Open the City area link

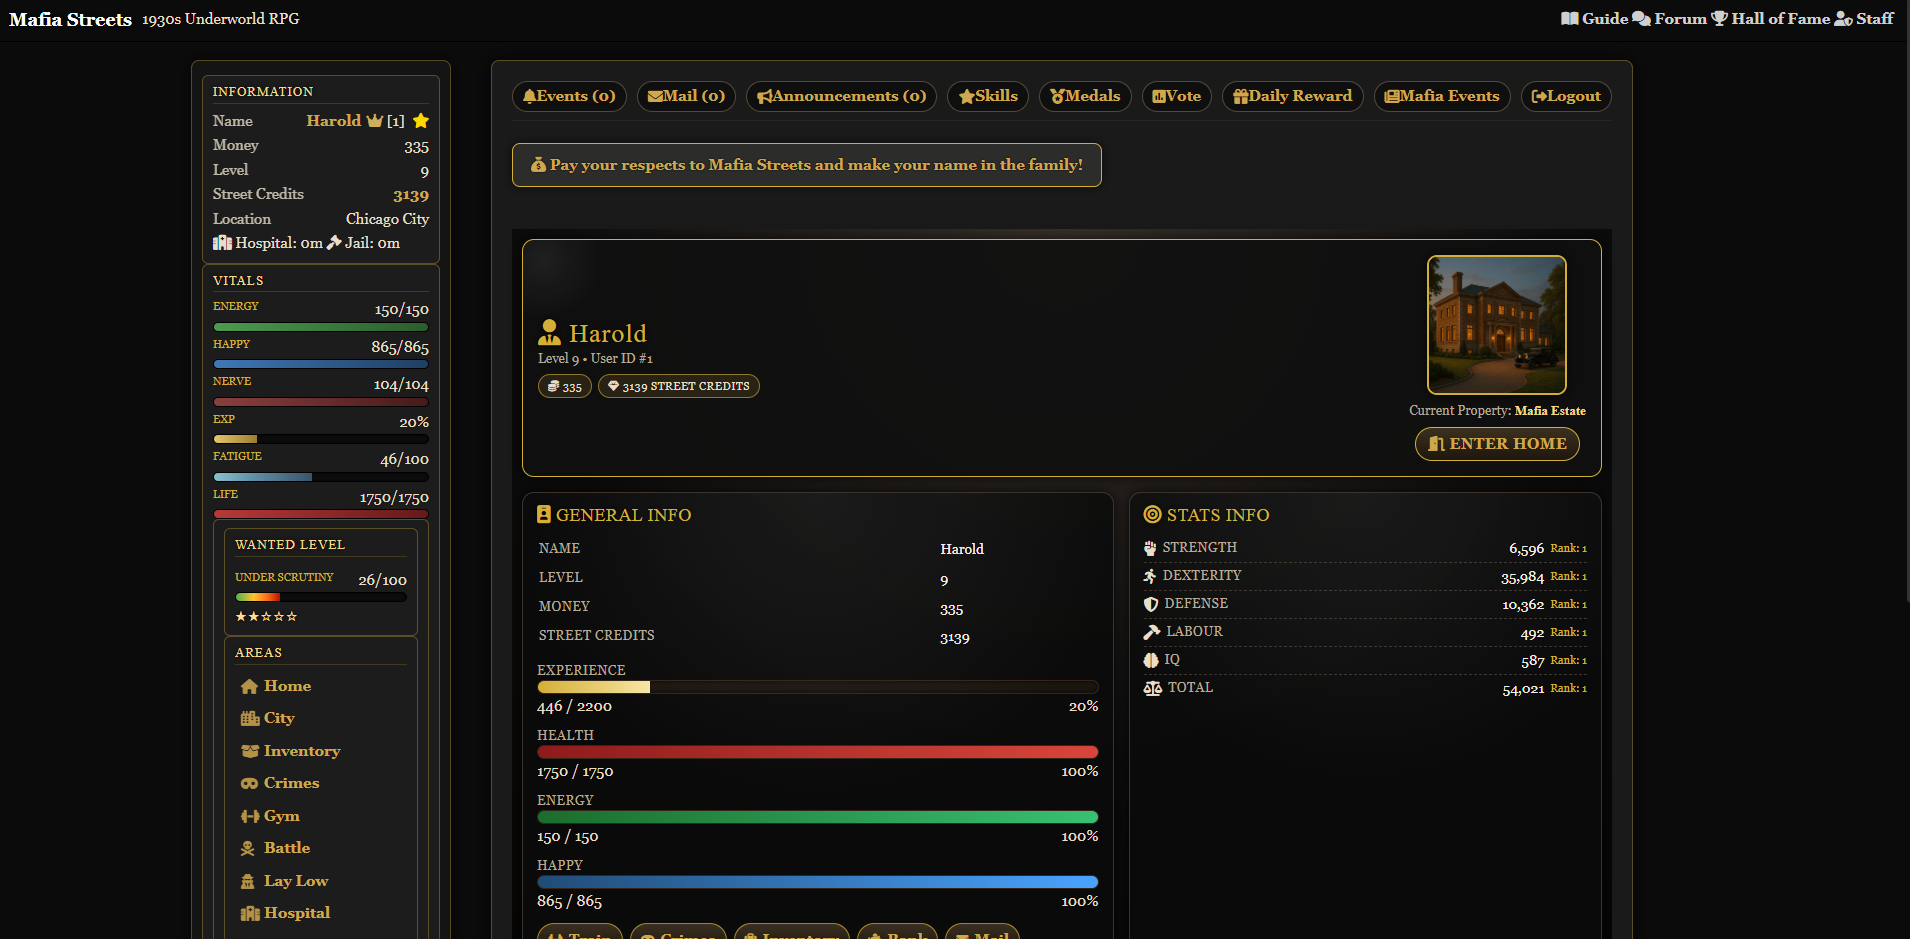pyautogui.click(x=278, y=718)
